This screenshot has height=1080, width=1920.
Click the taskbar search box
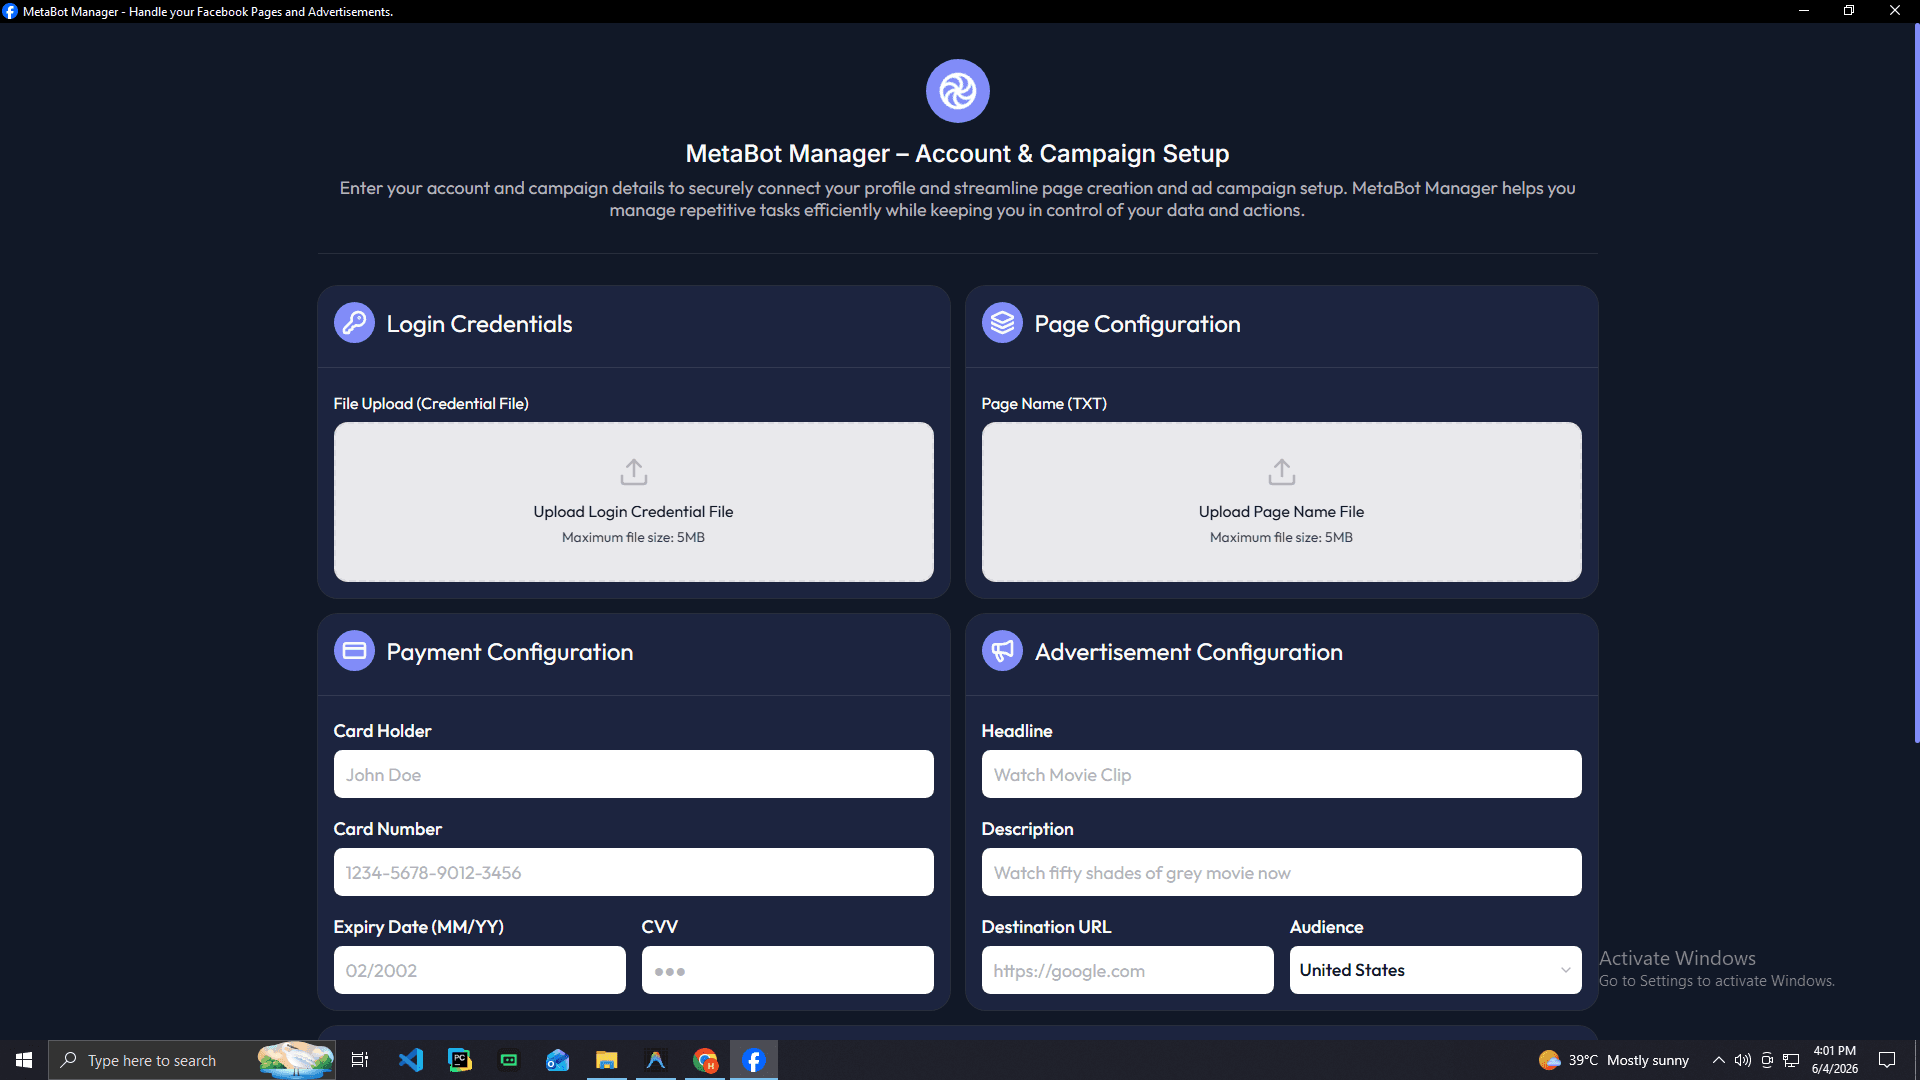pyautogui.click(x=192, y=1060)
